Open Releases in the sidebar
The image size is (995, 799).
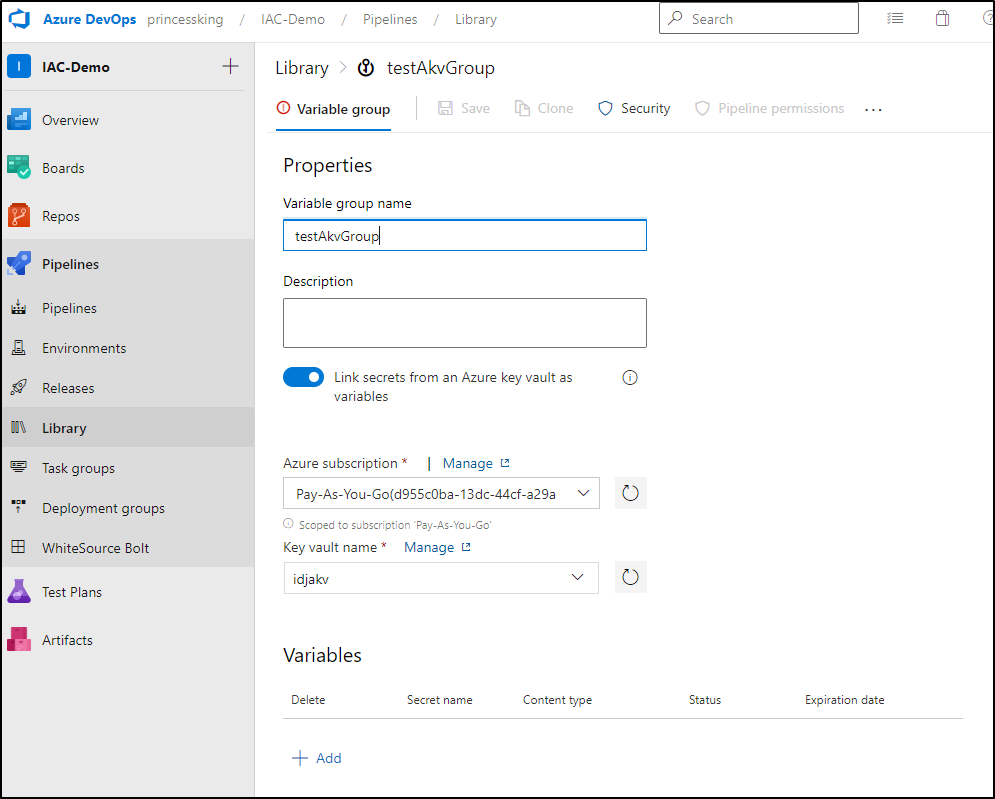point(128,388)
